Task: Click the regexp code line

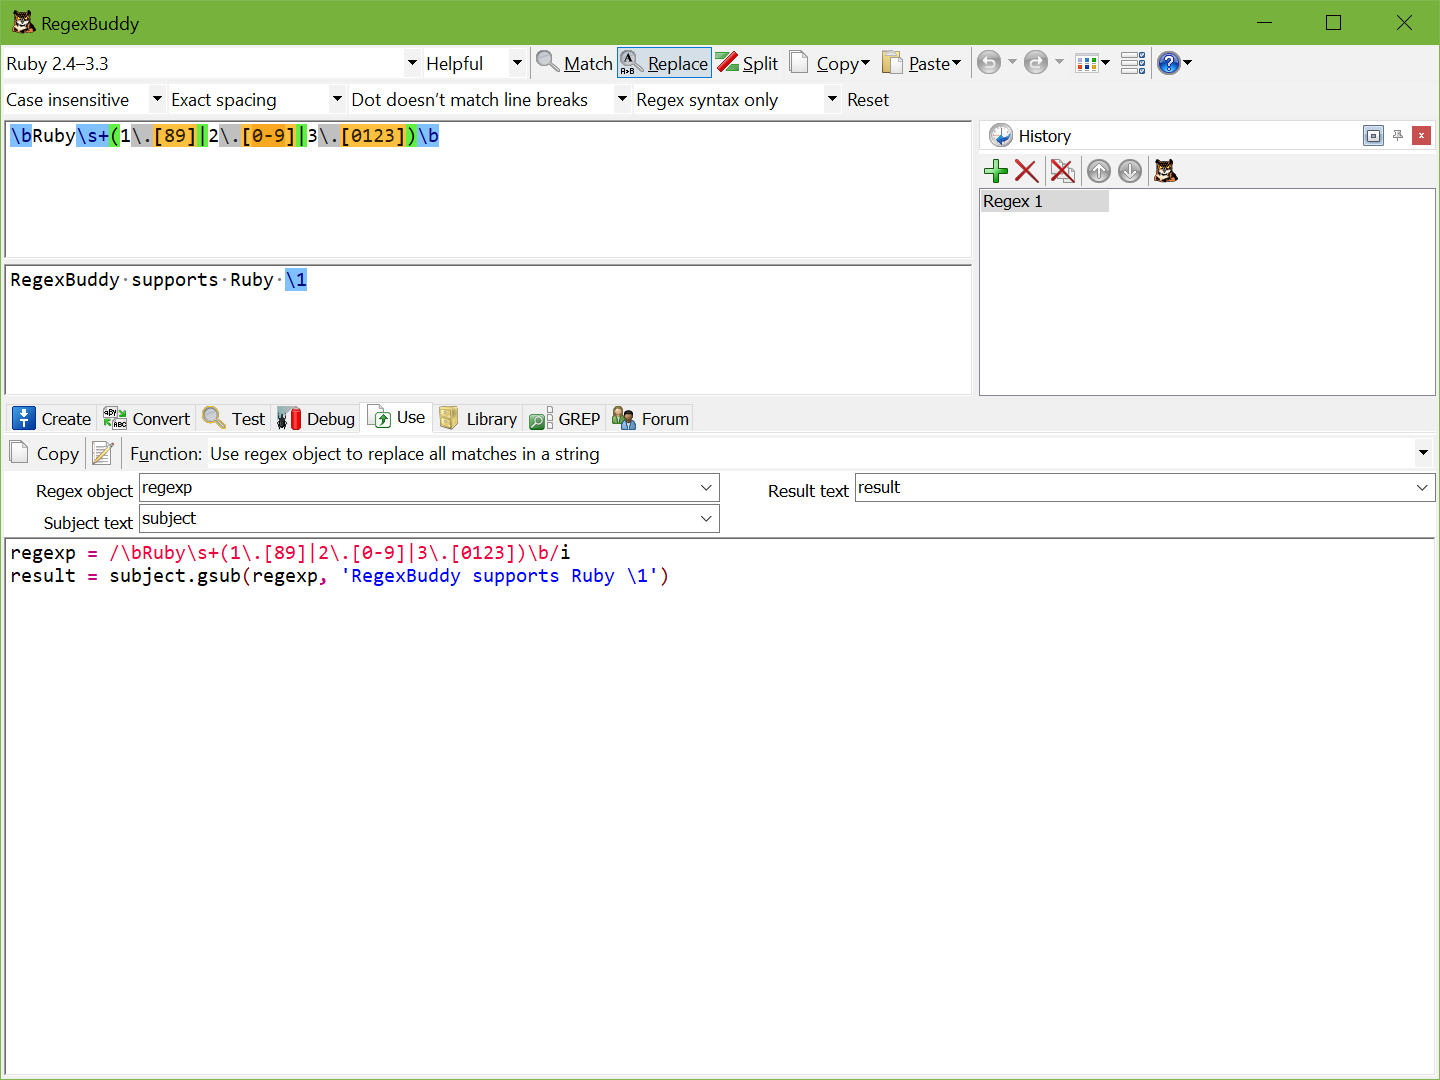Action: click(290, 553)
